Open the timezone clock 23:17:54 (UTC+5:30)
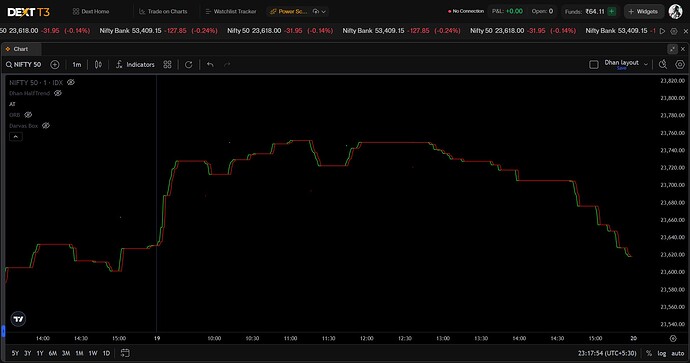 [607, 353]
